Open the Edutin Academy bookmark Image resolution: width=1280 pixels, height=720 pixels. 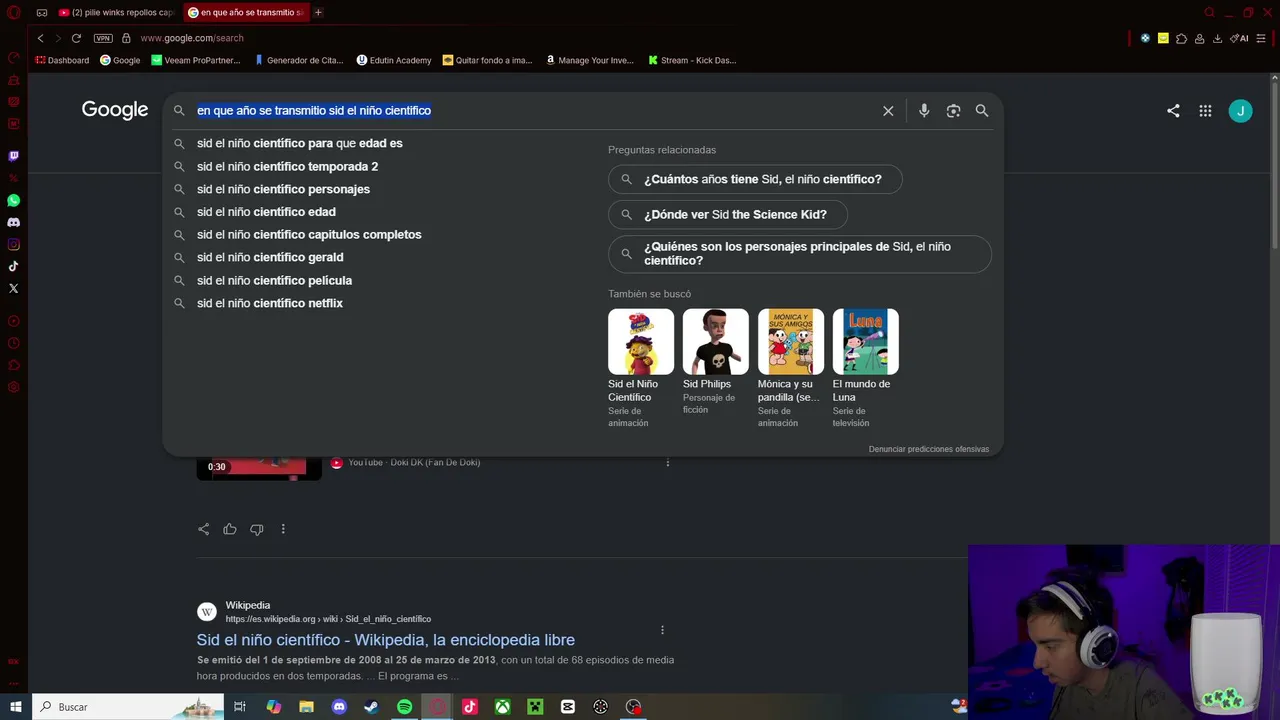click(x=394, y=60)
